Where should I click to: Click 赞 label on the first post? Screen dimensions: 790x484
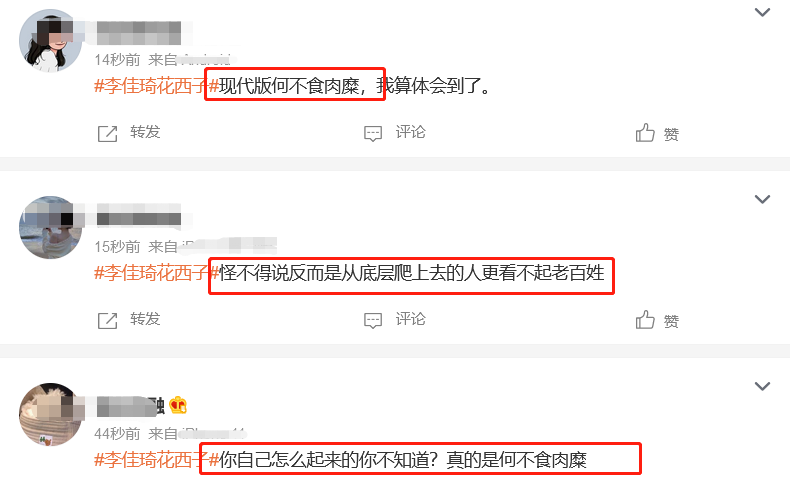coord(671,134)
